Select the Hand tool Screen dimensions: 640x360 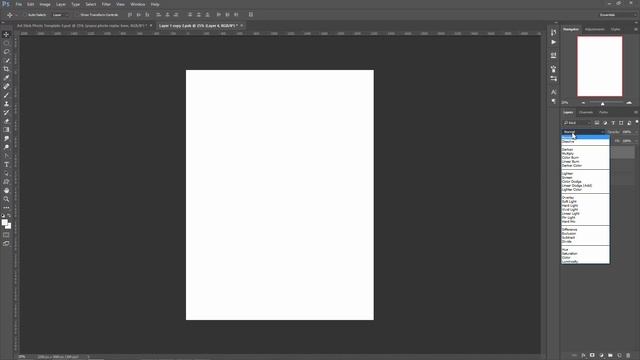pyautogui.click(x=6, y=190)
